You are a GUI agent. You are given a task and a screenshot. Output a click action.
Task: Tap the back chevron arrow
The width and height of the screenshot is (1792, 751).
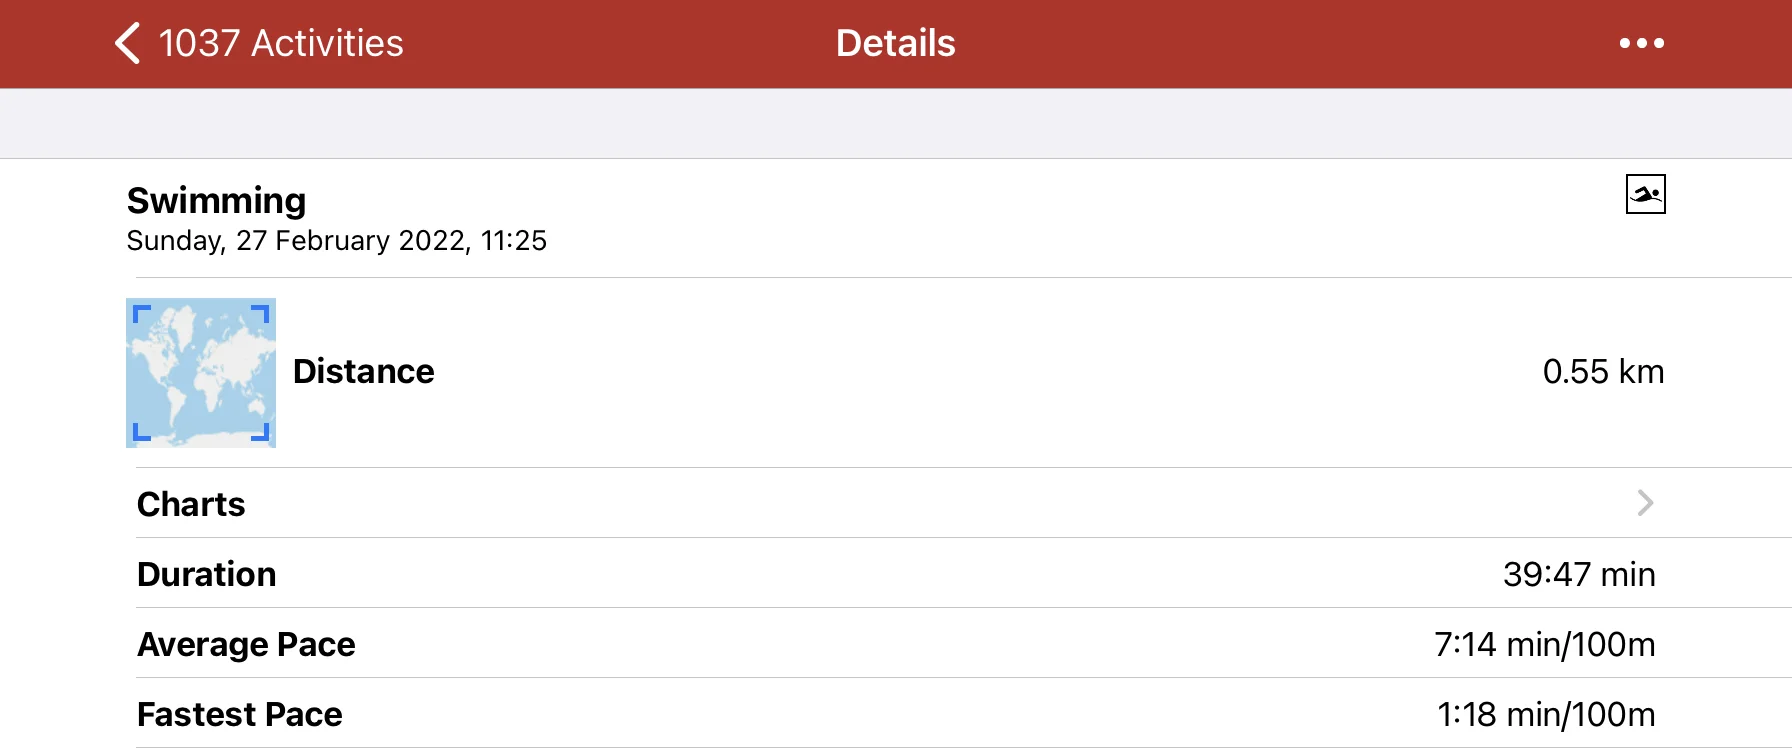127,43
